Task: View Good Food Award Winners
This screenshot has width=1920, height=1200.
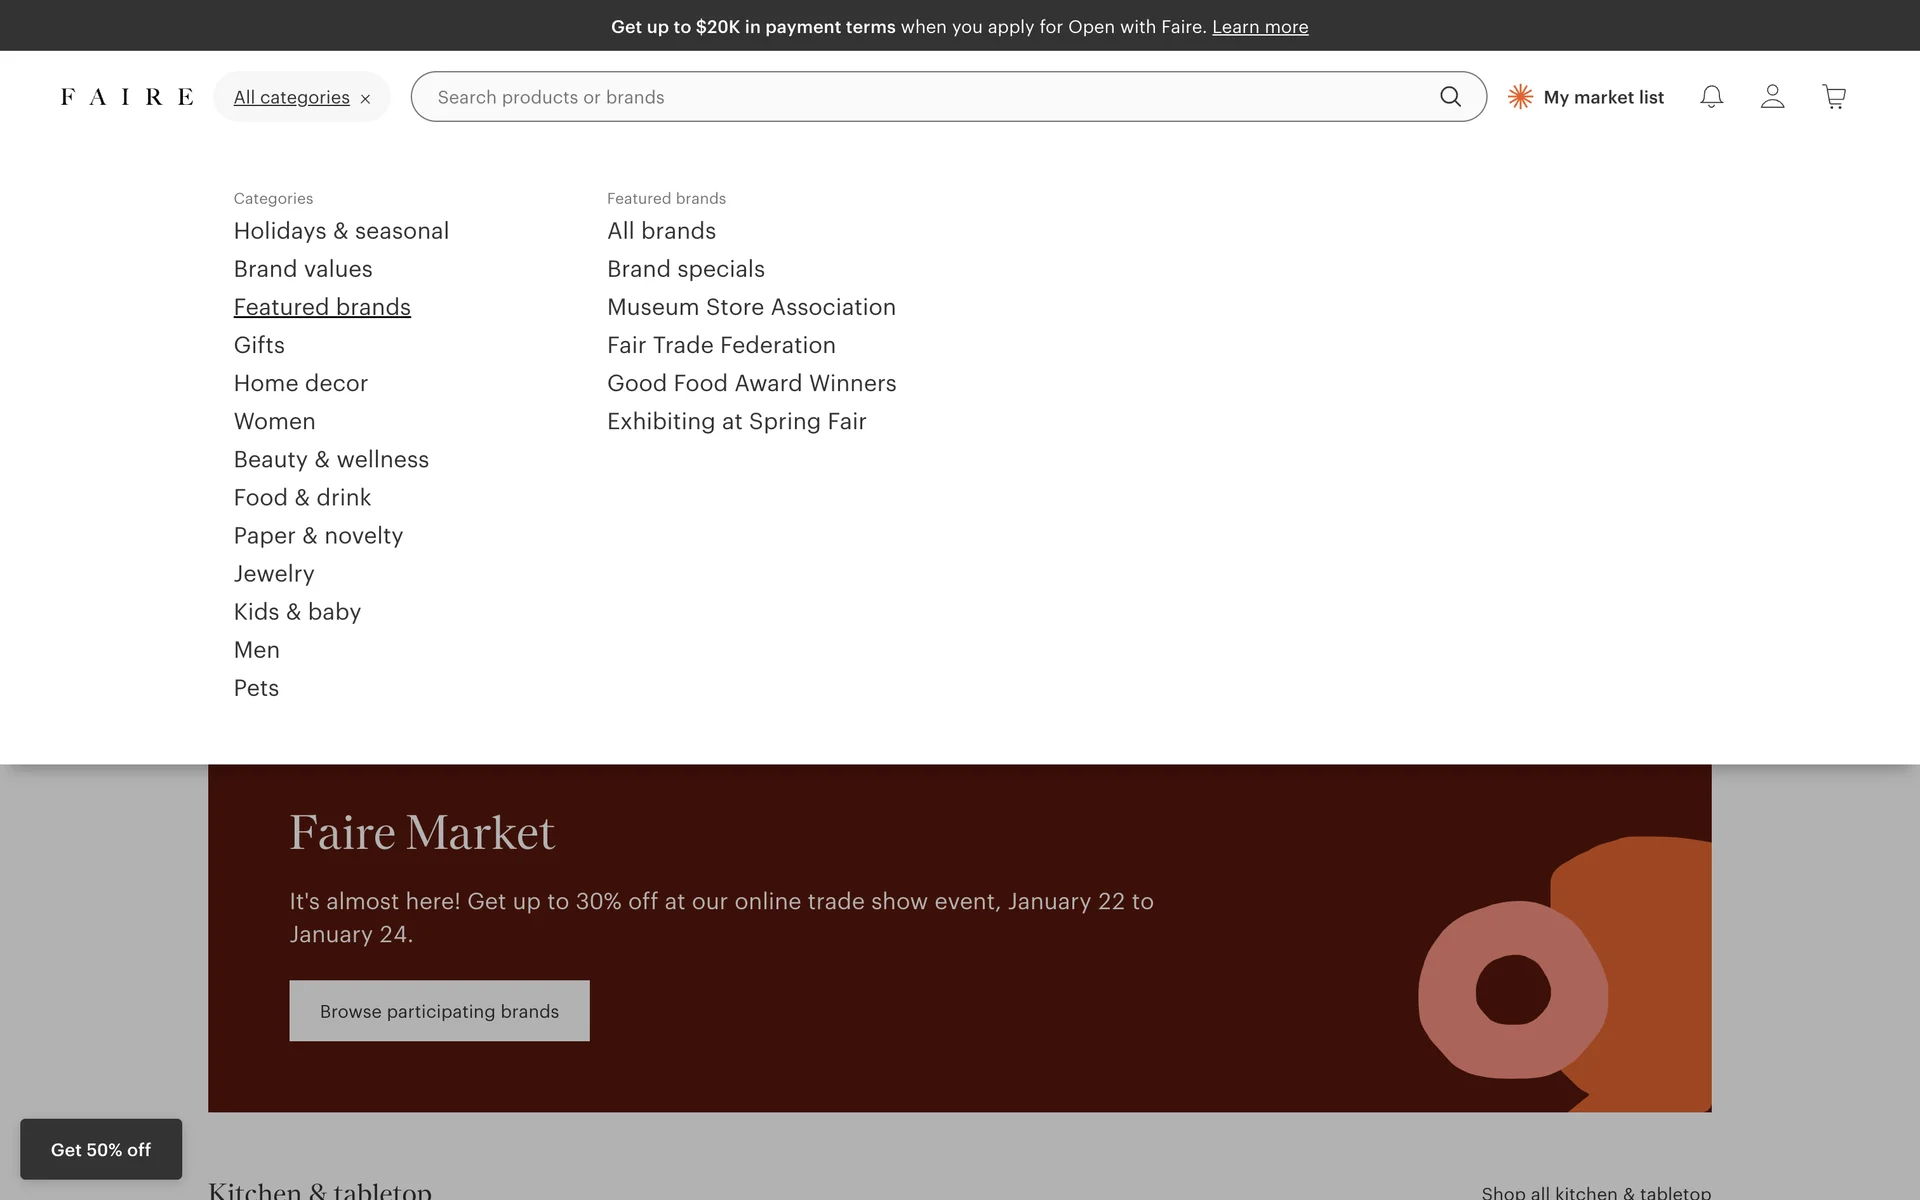Action: click(x=751, y=383)
